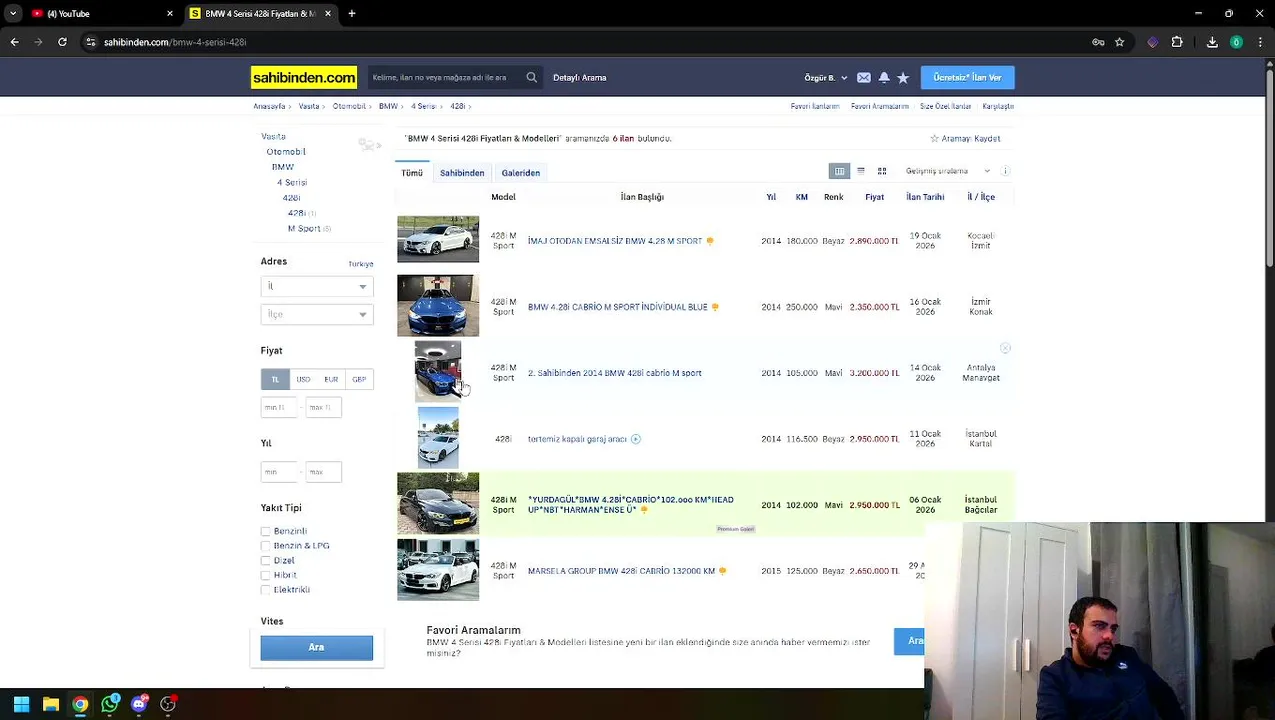Image resolution: width=1275 pixels, height=720 pixels.
Task: Click the blue Ara filter button
Action: tap(317, 648)
